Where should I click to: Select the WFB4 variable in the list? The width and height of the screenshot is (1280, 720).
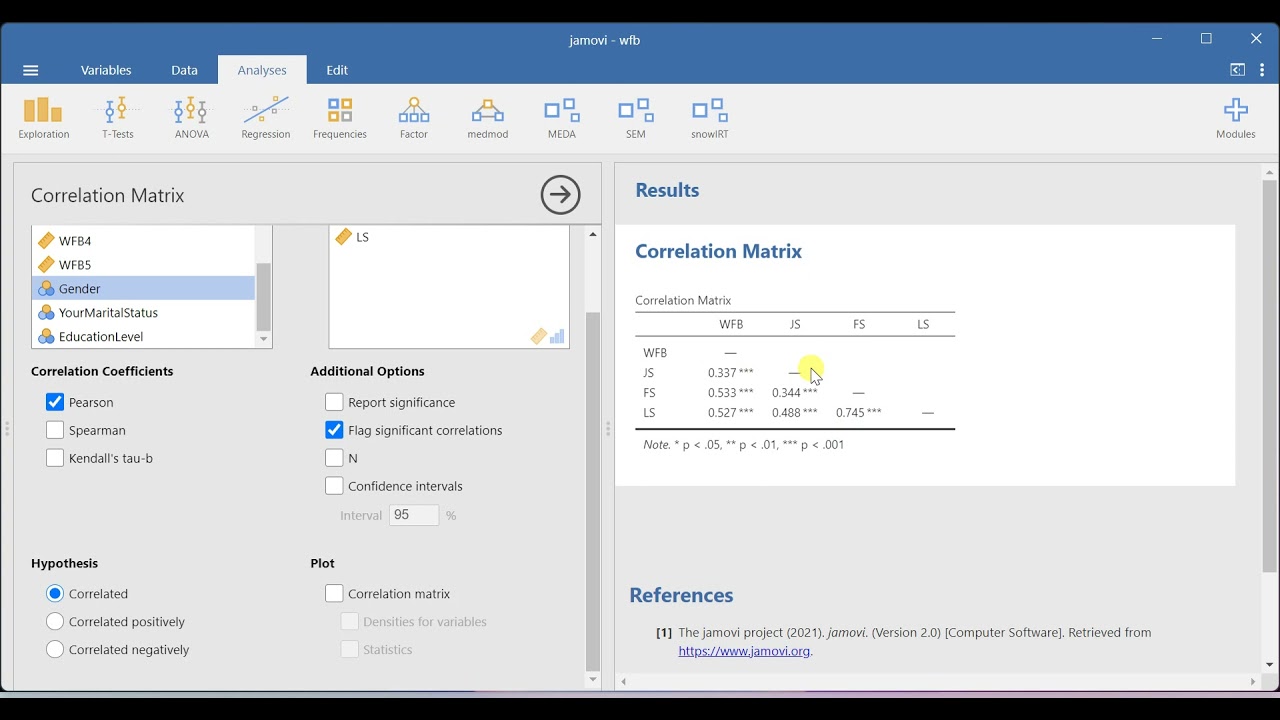(x=143, y=241)
